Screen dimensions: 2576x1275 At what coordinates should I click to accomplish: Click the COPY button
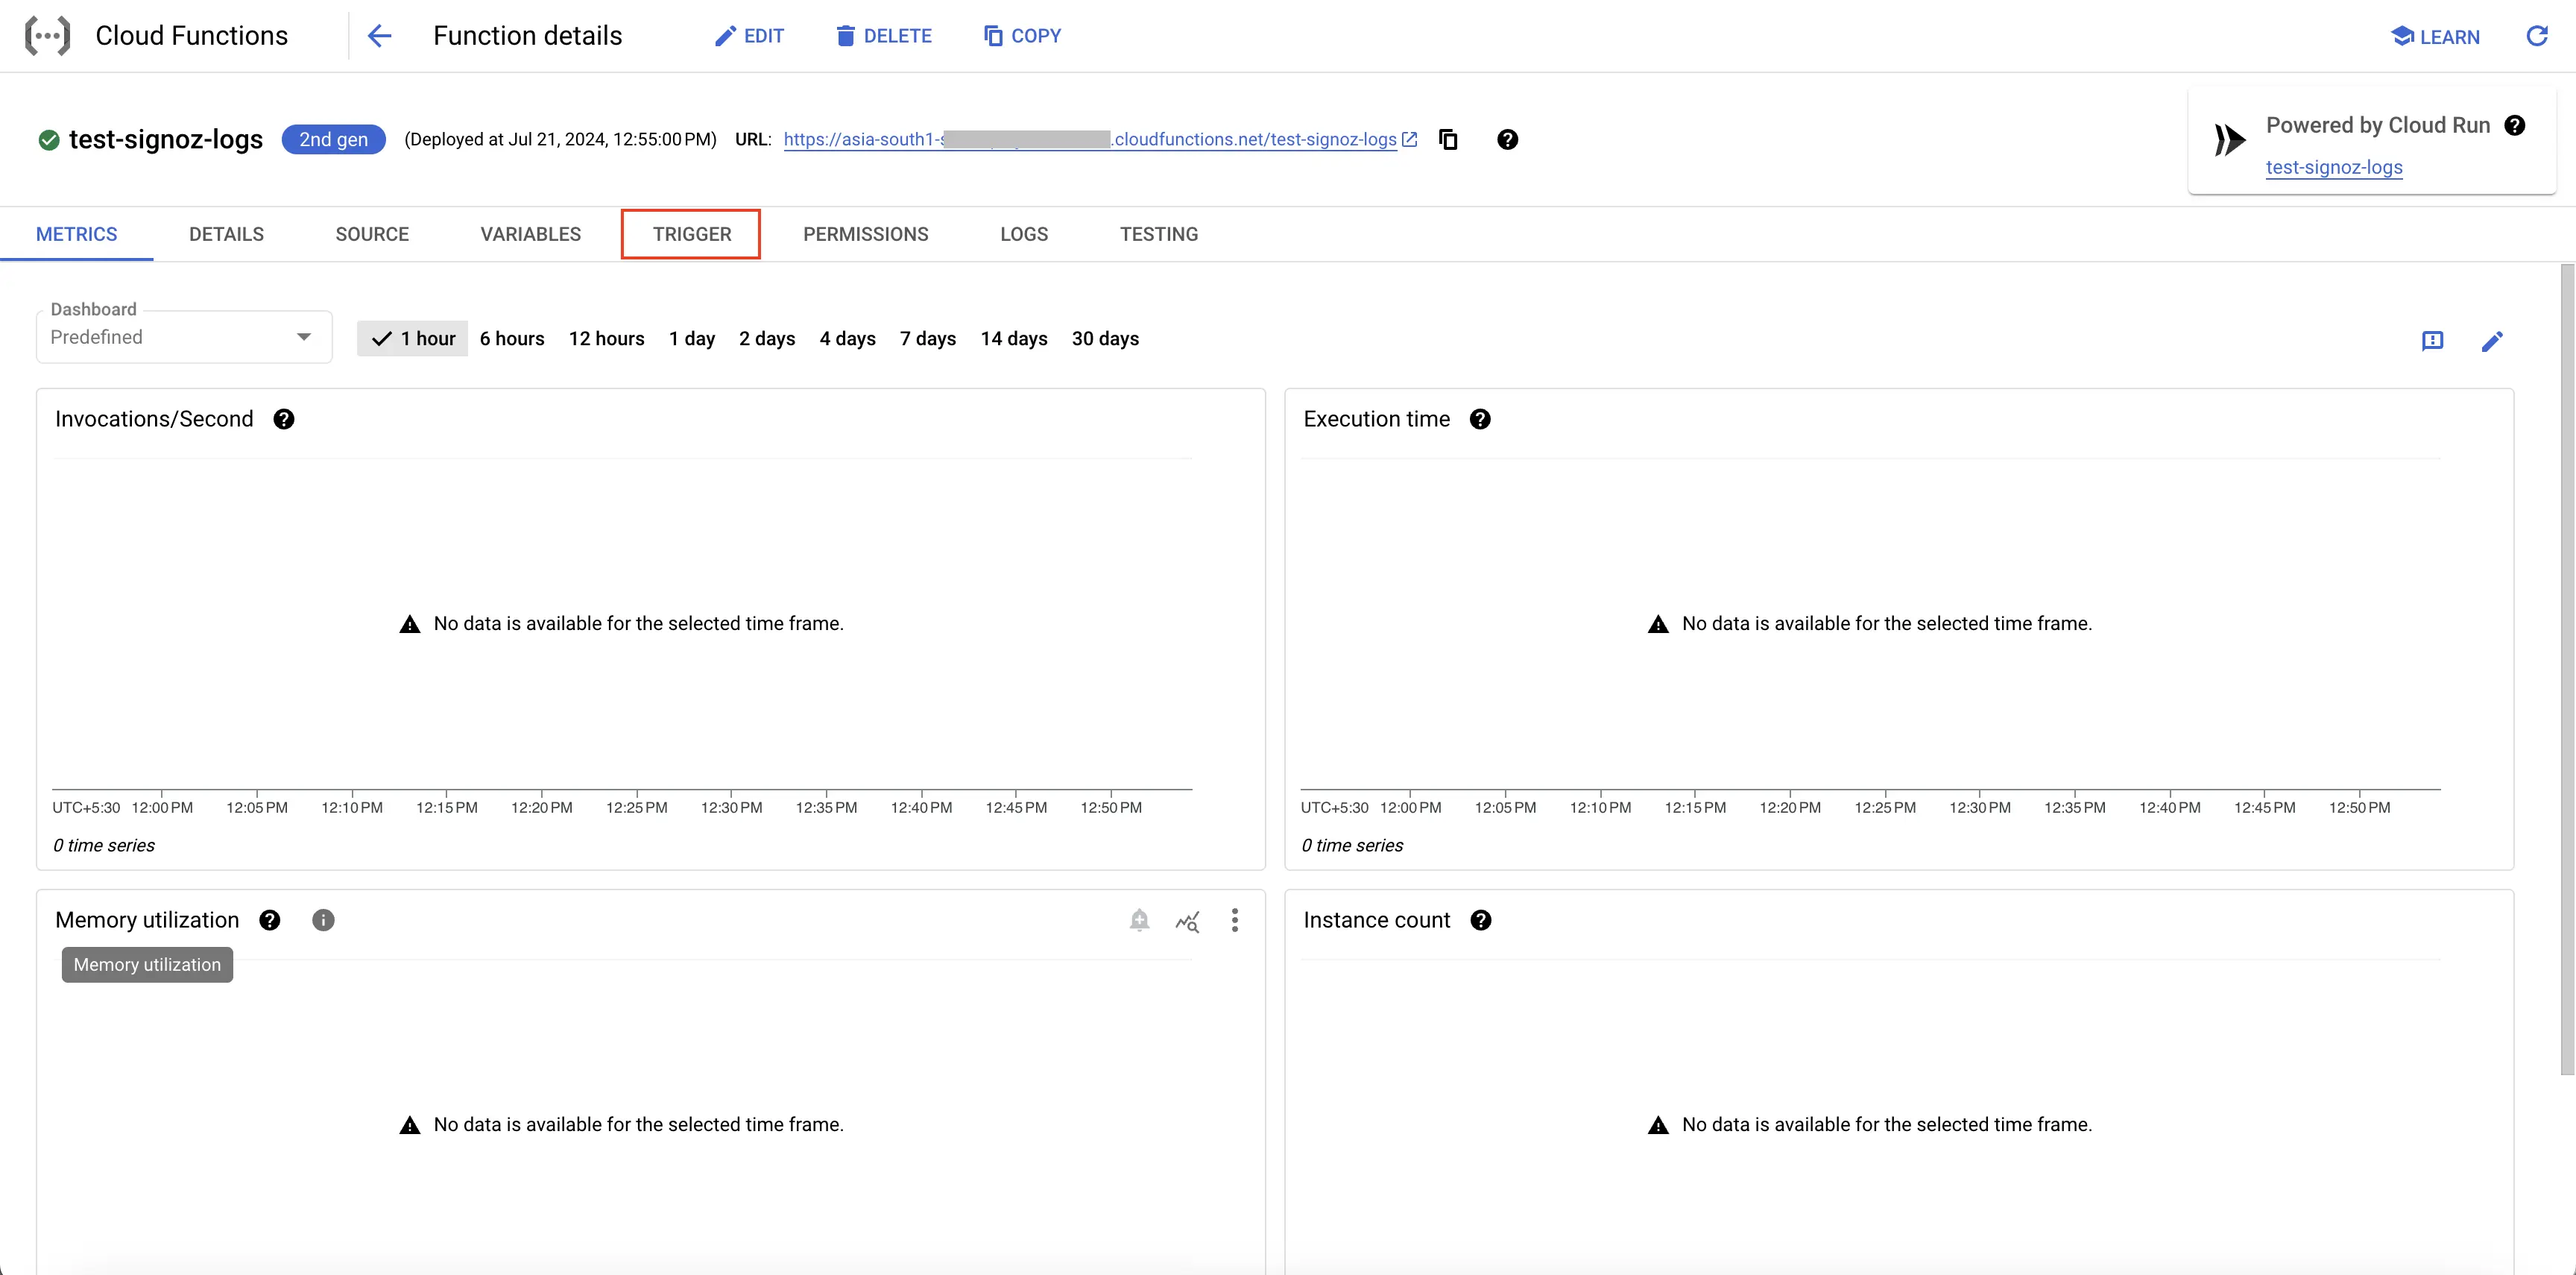click(x=1022, y=36)
